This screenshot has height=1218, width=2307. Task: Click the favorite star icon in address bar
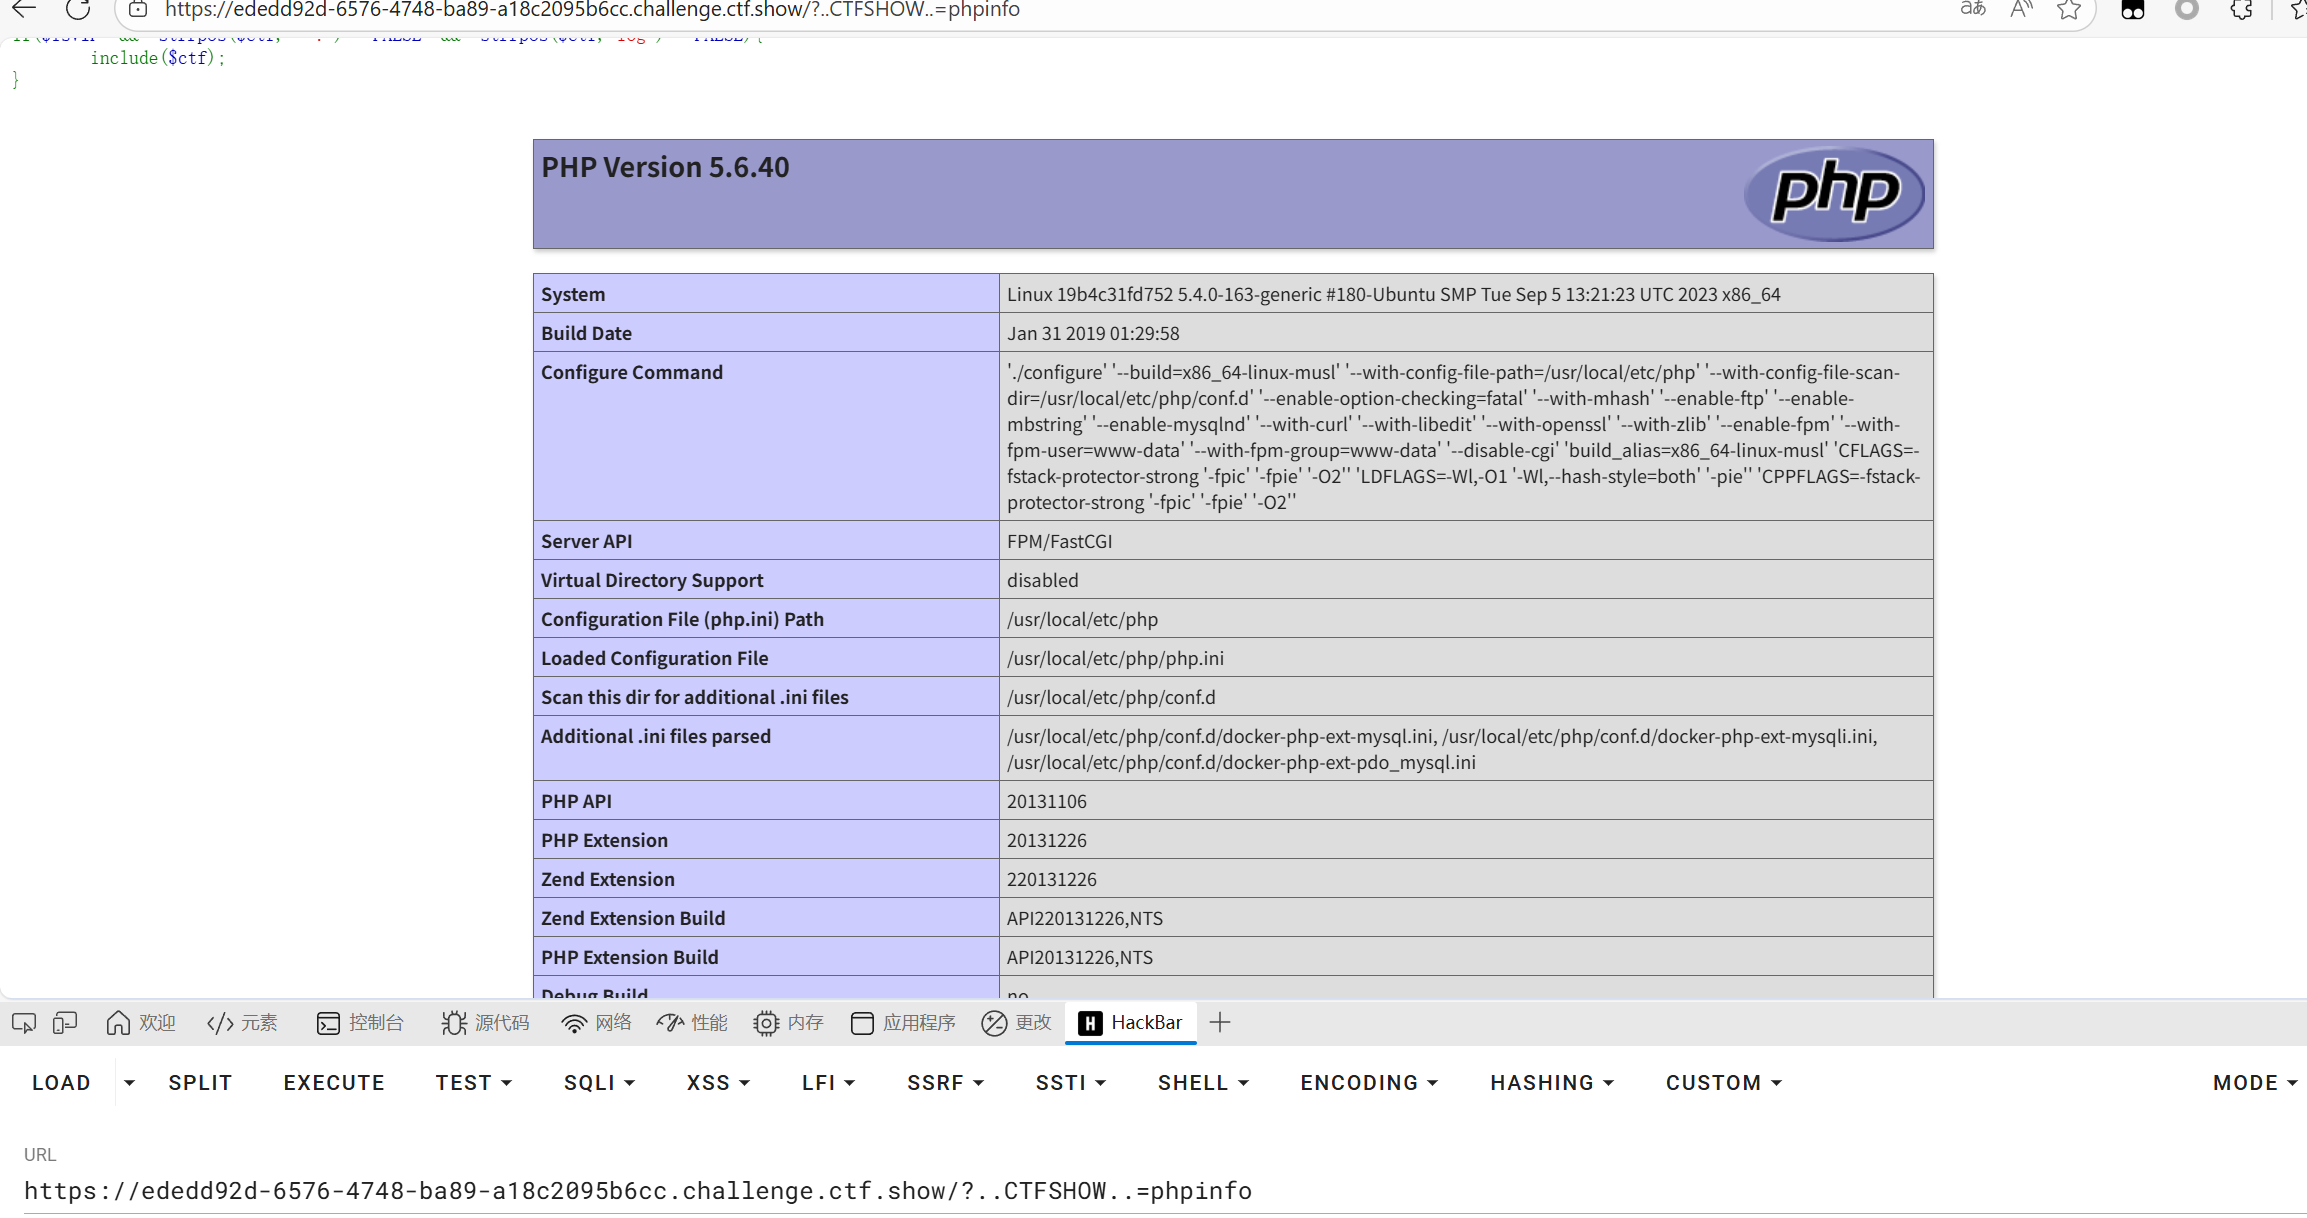(2069, 10)
